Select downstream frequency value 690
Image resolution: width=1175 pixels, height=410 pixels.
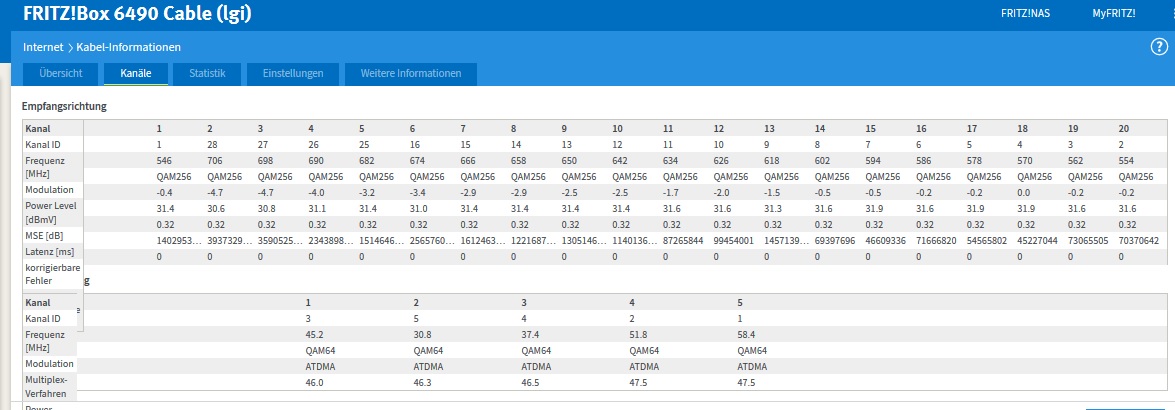[316, 160]
